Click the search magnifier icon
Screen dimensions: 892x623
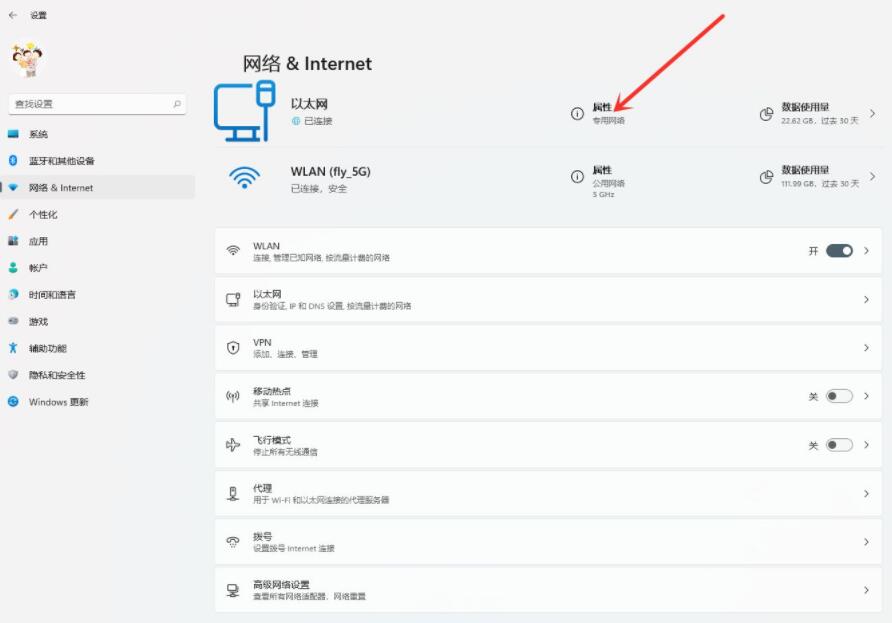point(177,104)
